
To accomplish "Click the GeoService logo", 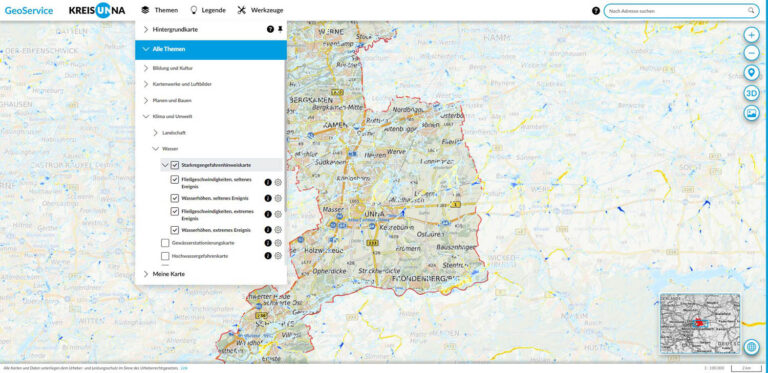I will coord(29,10).
